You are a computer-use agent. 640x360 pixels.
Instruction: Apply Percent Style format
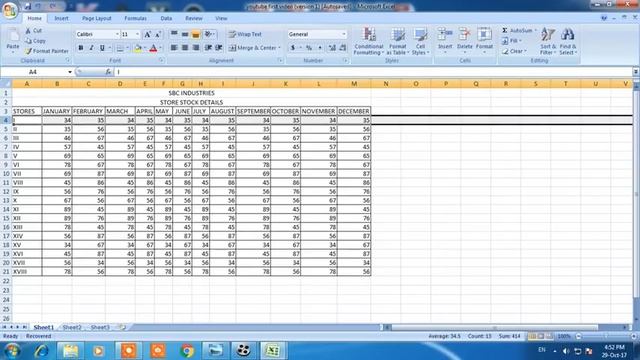pos(309,48)
